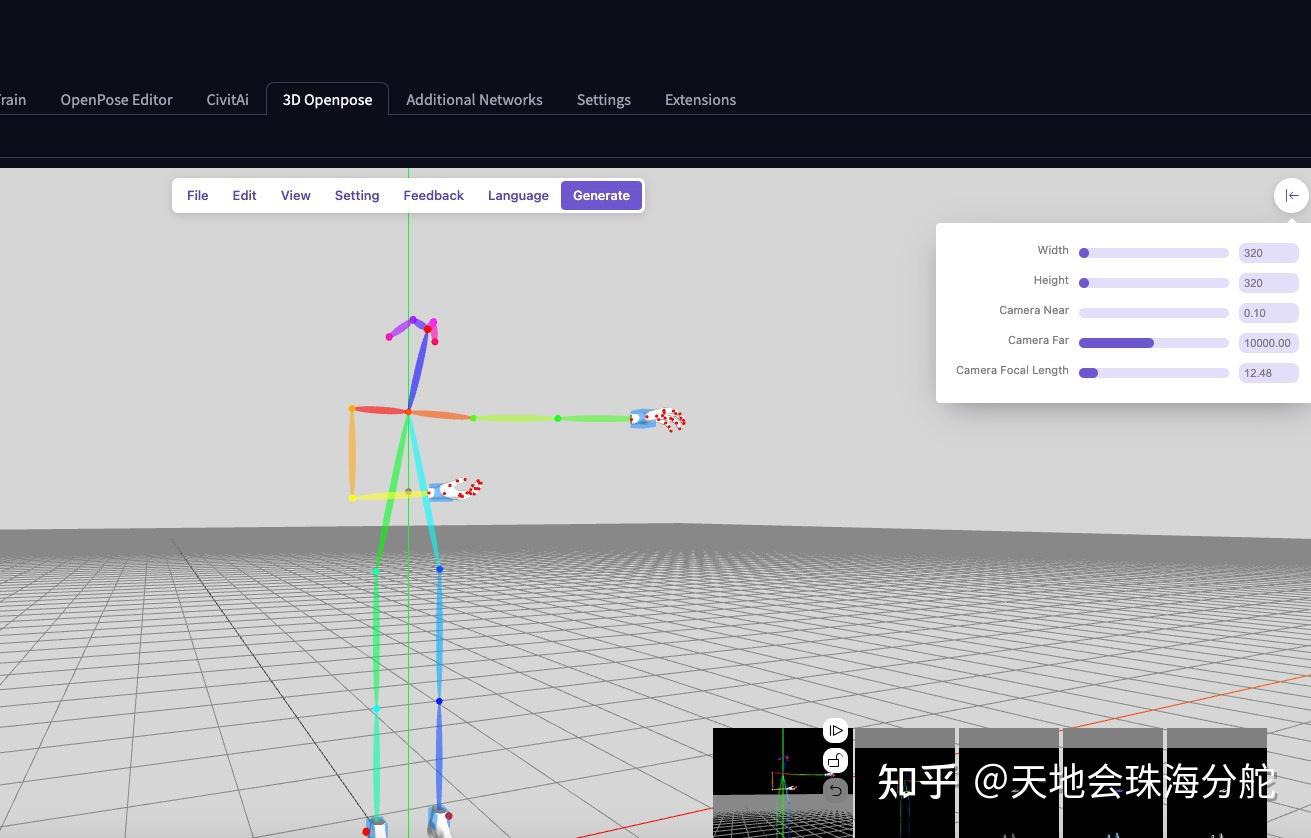Switch to the CivitAi tab
The width and height of the screenshot is (1311, 838).
pyautogui.click(x=227, y=99)
